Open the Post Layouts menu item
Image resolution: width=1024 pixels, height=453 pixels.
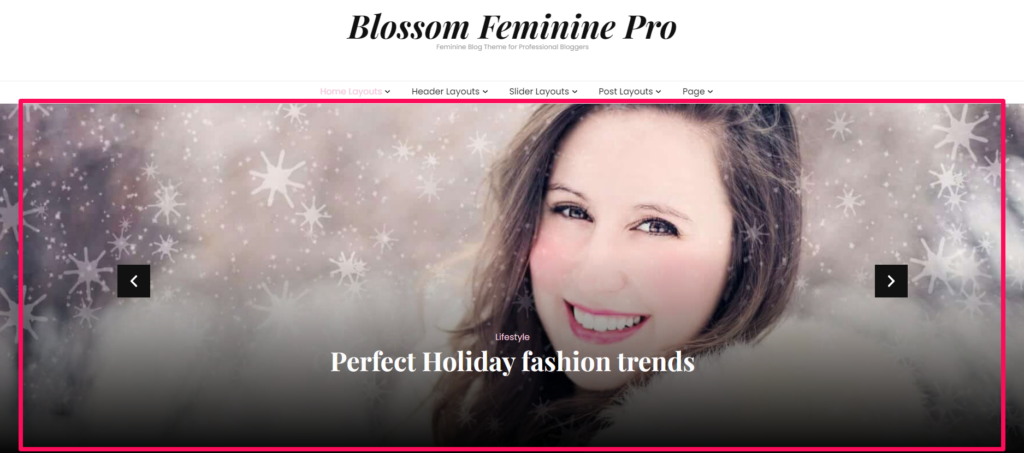point(626,91)
